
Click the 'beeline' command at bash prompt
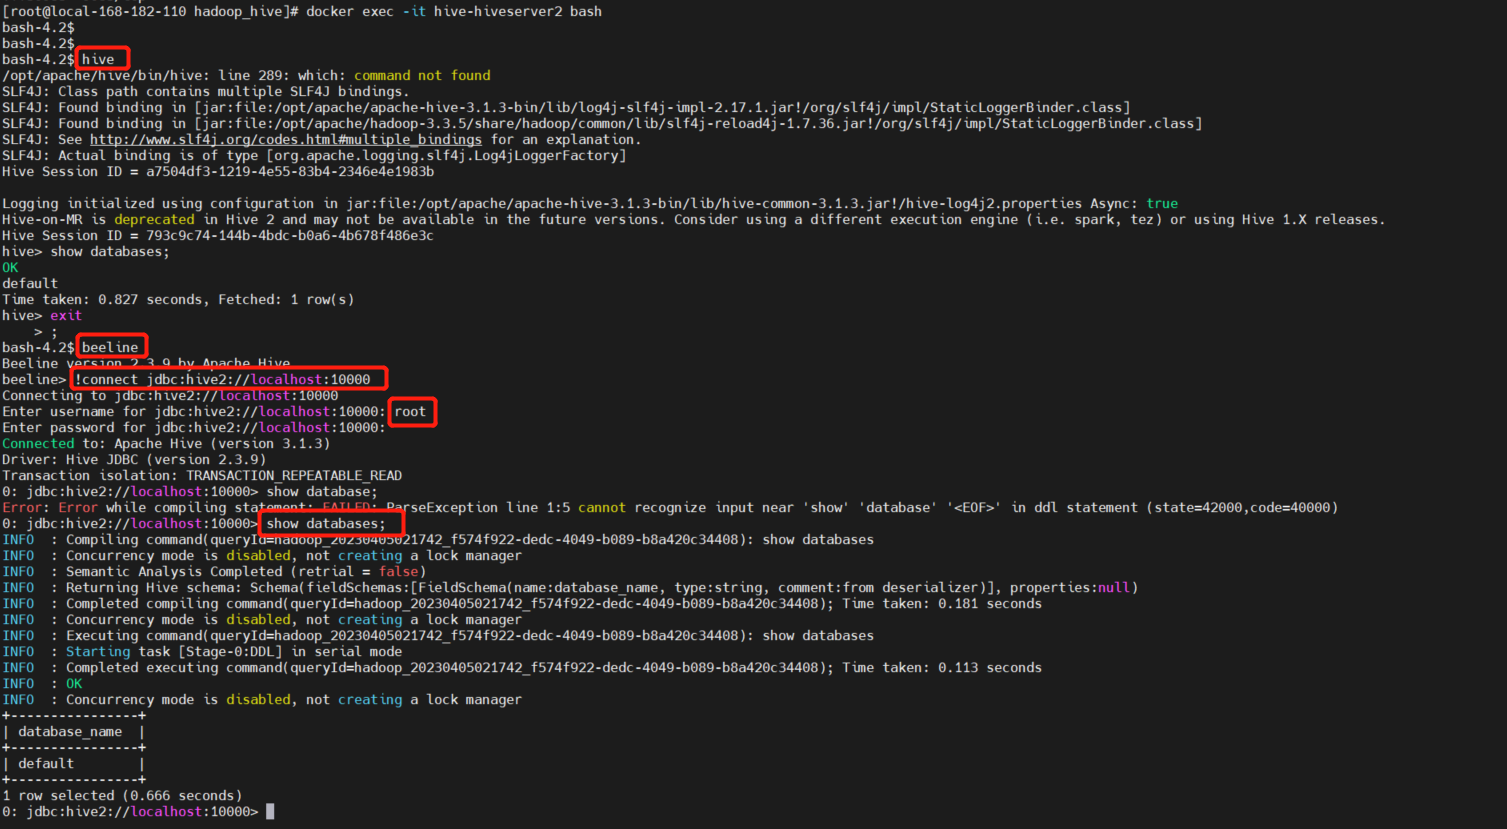110,348
